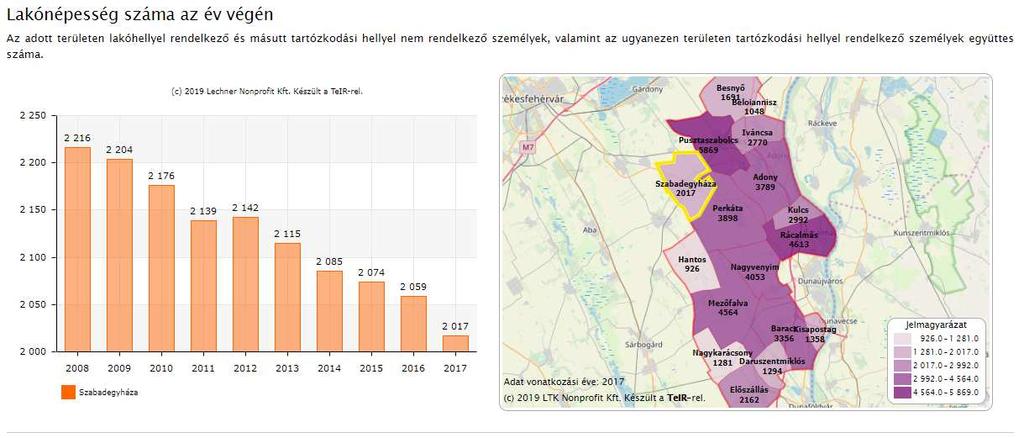This screenshot has height=438, width=1024.
Task: Click the Kulcs 2992 map region
Action: (x=798, y=215)
